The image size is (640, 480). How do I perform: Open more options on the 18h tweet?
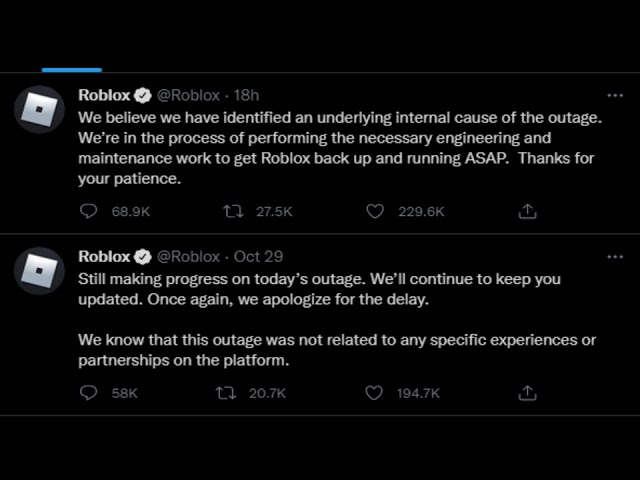click(x=615, y=96)
